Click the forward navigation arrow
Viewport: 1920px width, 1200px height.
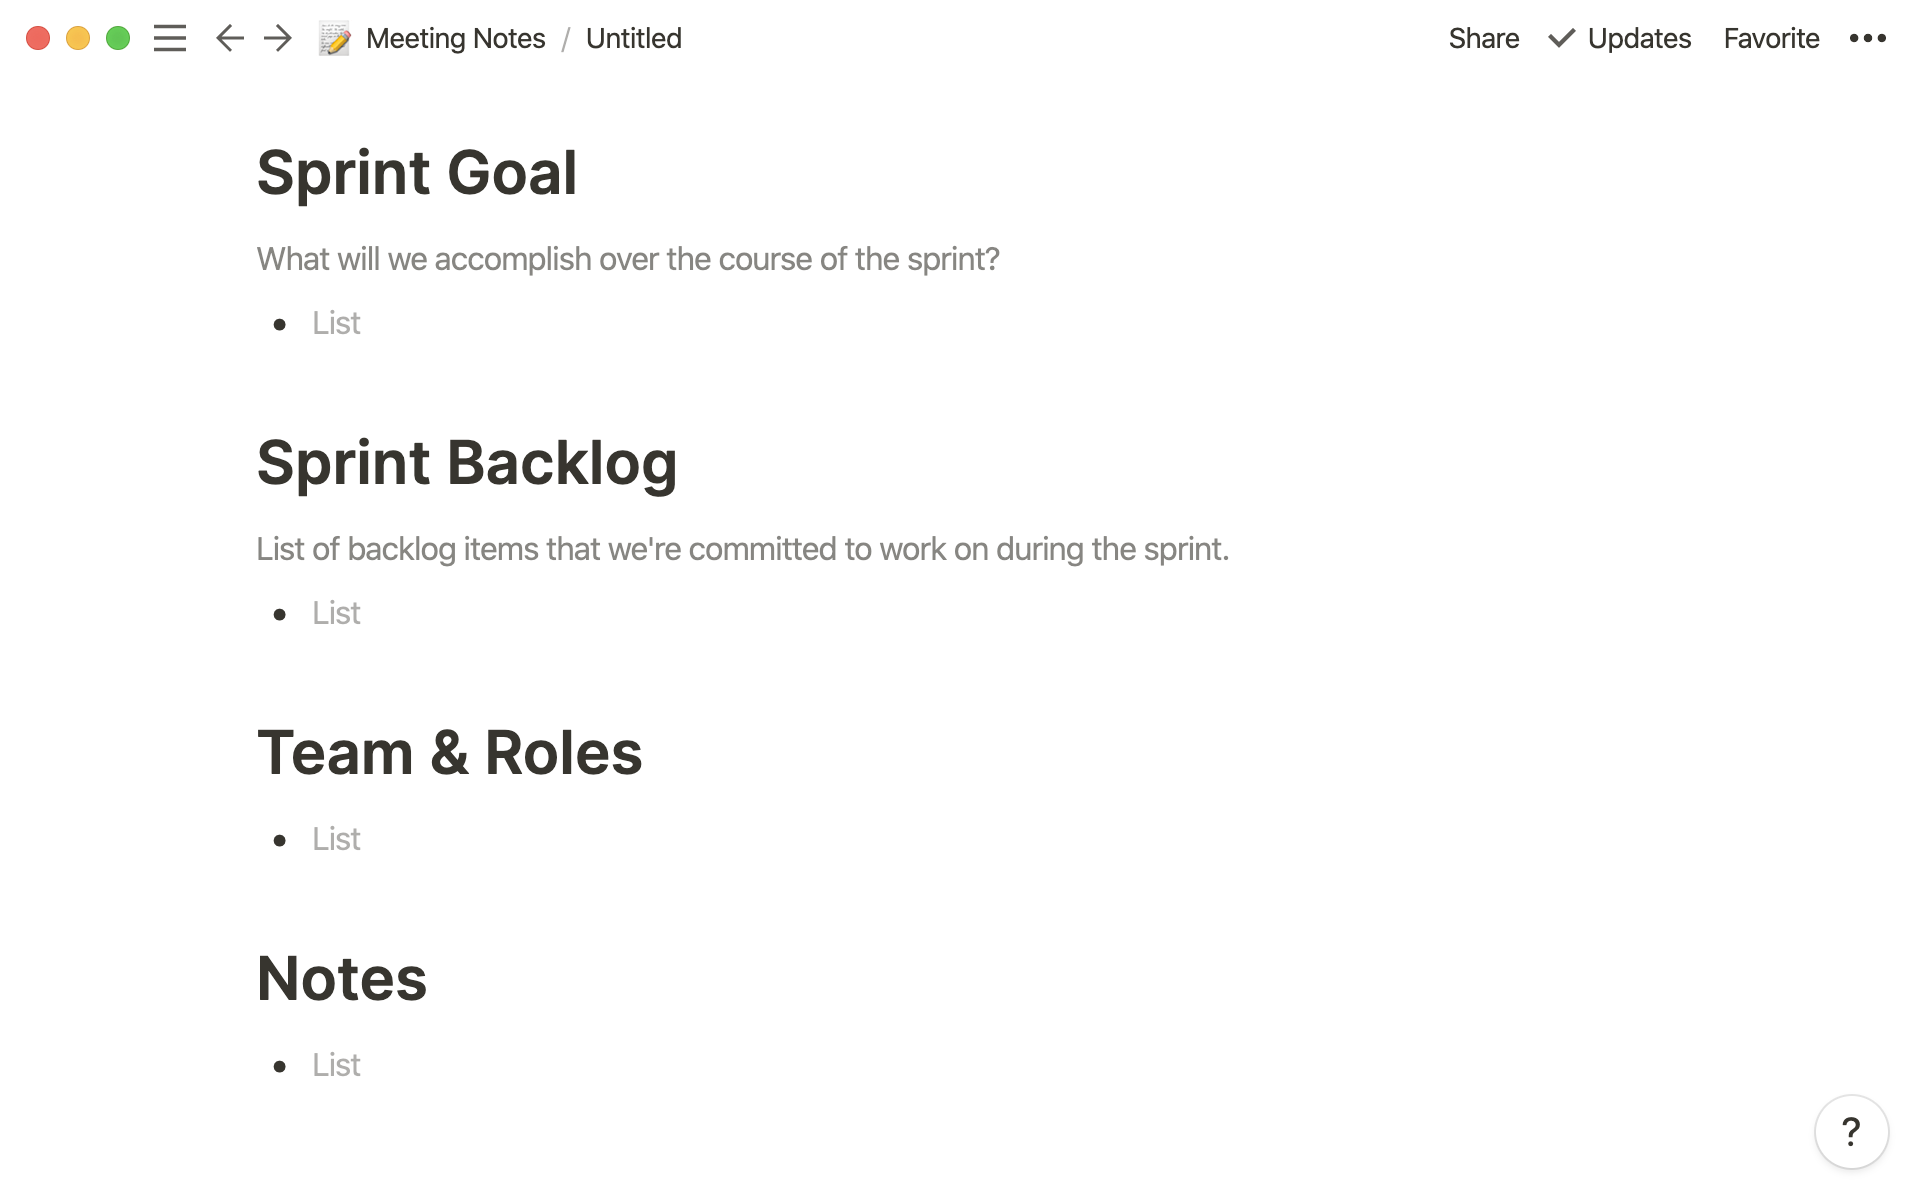[x=276, y=39]
